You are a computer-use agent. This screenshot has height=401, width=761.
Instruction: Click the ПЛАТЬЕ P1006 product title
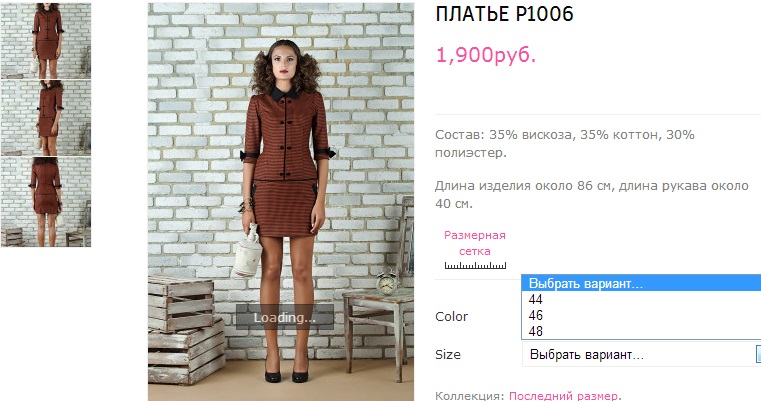pos(504,14)
